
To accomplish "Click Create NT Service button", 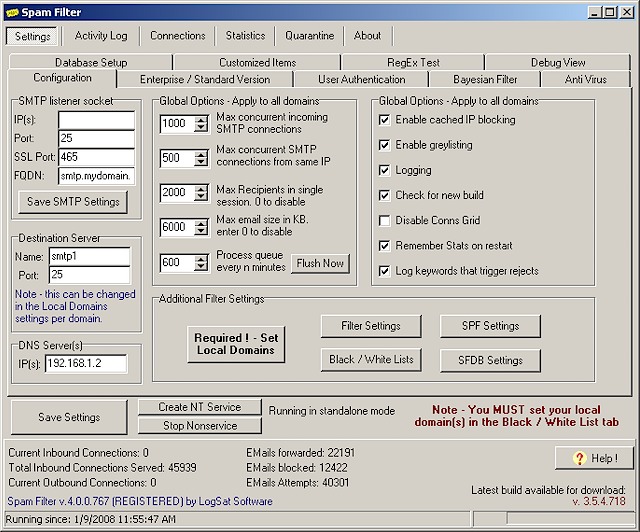I will [x=200, y=407].
